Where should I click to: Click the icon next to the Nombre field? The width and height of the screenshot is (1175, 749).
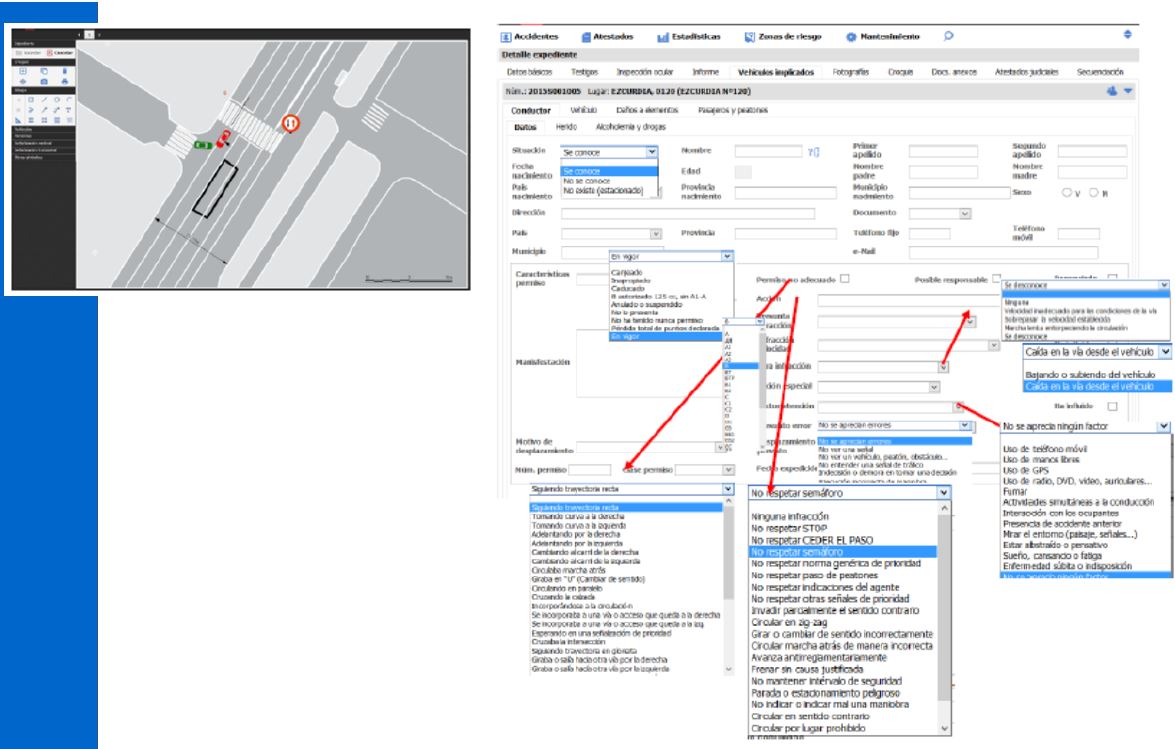tap(813, 152)
